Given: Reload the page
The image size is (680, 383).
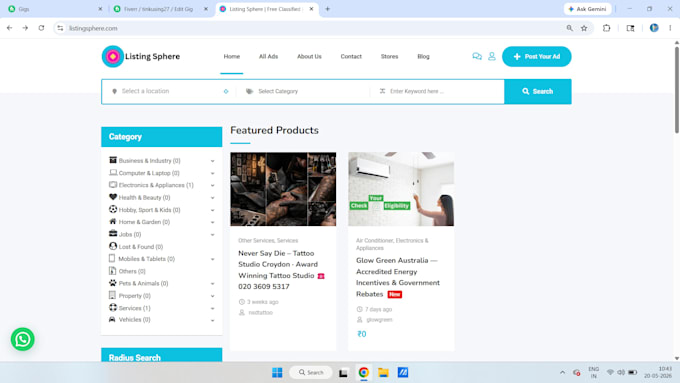Looking at the screenshot, I should 41,28.
